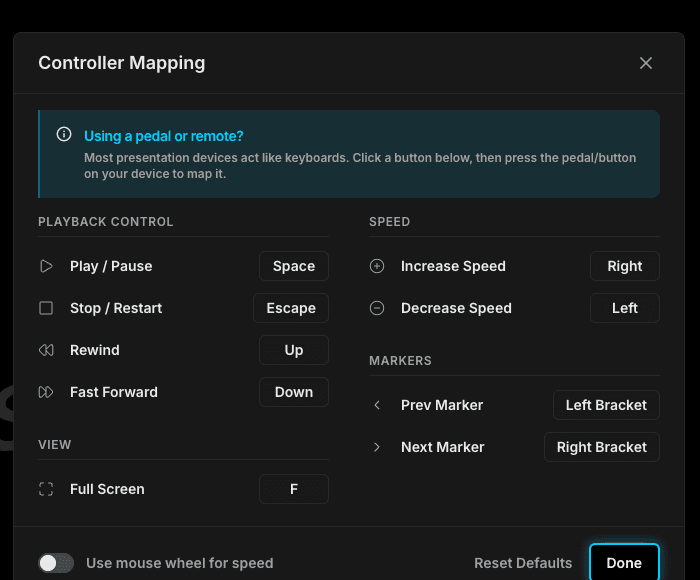This screenshot has width=700, height=580.
Task: Click the 'PLAYBACK CONTROL' section header
Action: [105, 222]
